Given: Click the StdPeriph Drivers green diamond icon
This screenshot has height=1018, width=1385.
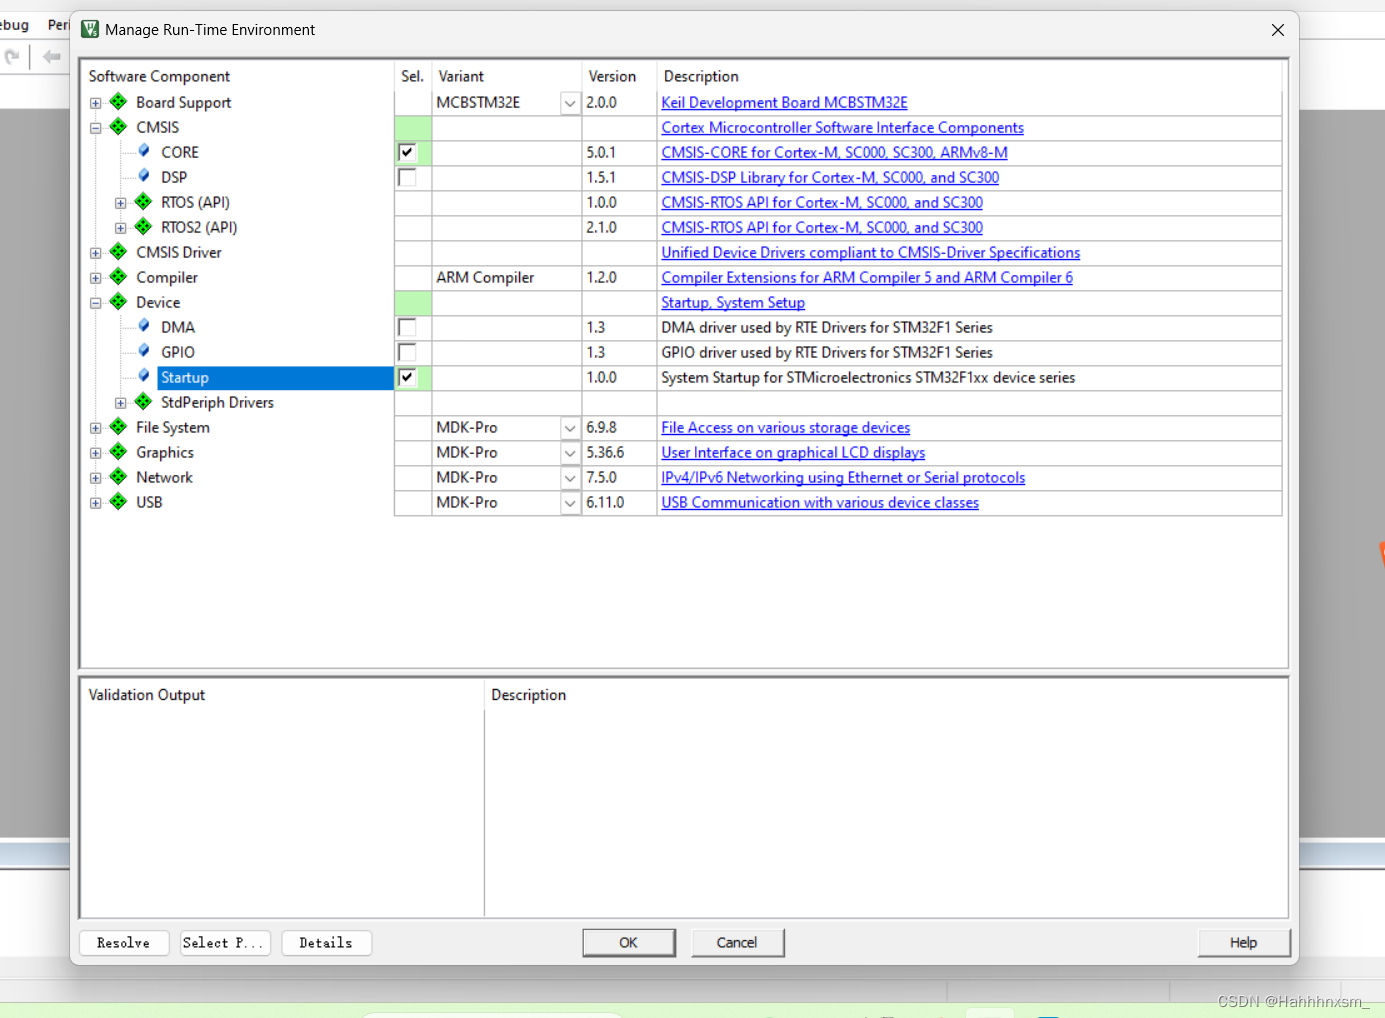Looking at the screenshot, I should pyautogui.click(x=143, y=402).
